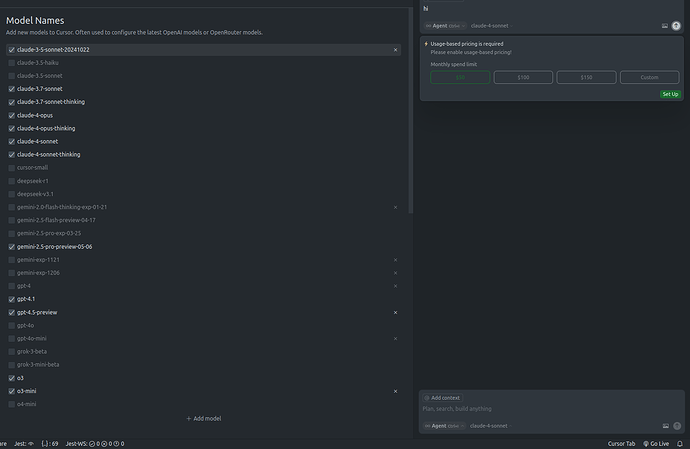Disable claude-4-sonnet model checkbox
The height and width of the screenshot is (449, 690).
[x=11, y=142]
